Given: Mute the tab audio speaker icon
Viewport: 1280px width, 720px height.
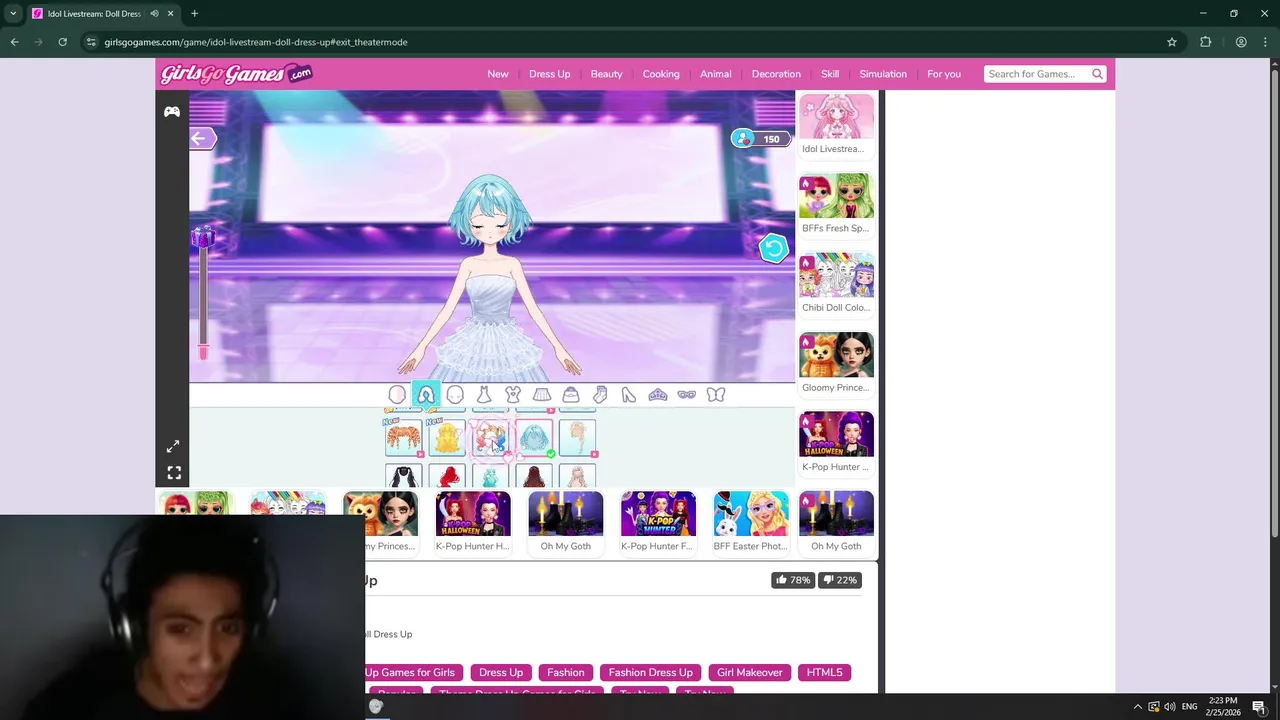Looking at the screenshot, I should coord(154,14).
